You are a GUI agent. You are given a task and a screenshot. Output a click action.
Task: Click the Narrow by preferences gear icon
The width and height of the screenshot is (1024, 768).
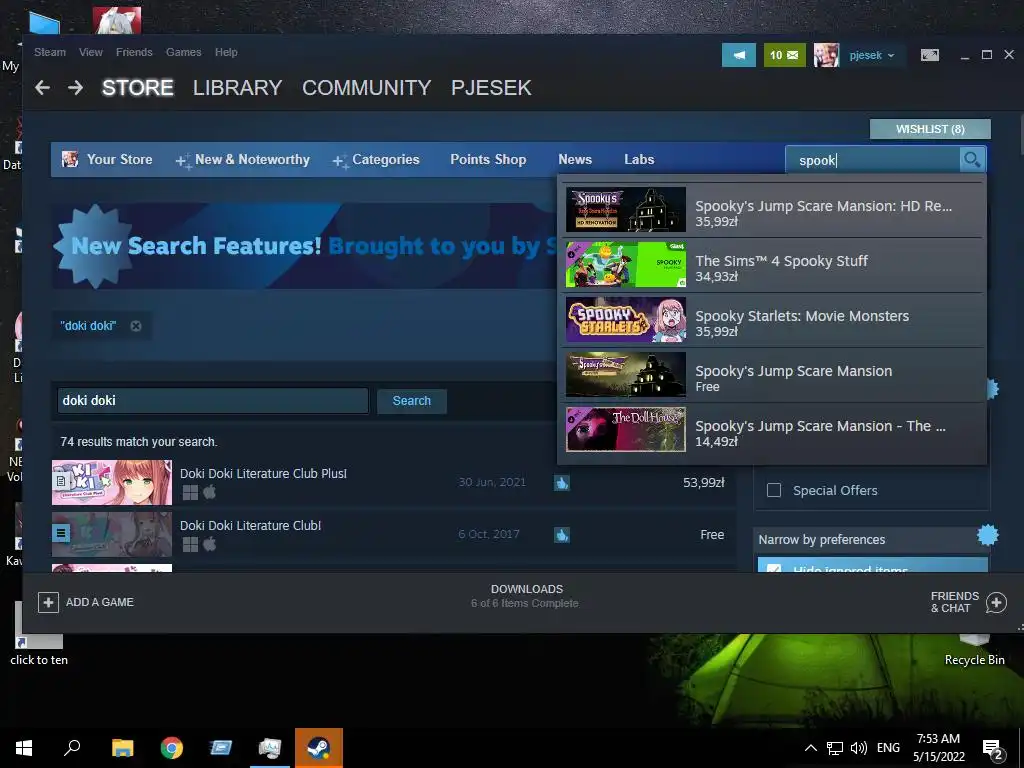point(987,536)
